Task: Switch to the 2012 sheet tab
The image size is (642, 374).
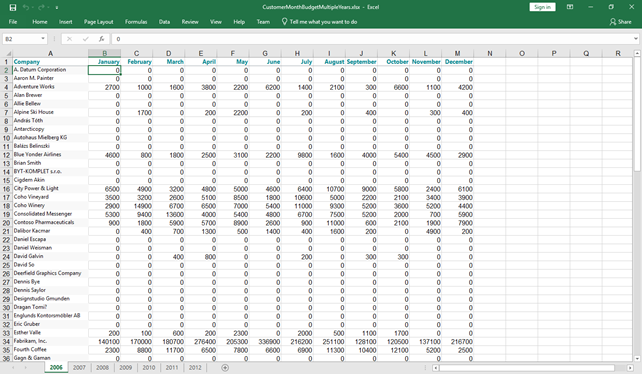Action: (195, 367)
